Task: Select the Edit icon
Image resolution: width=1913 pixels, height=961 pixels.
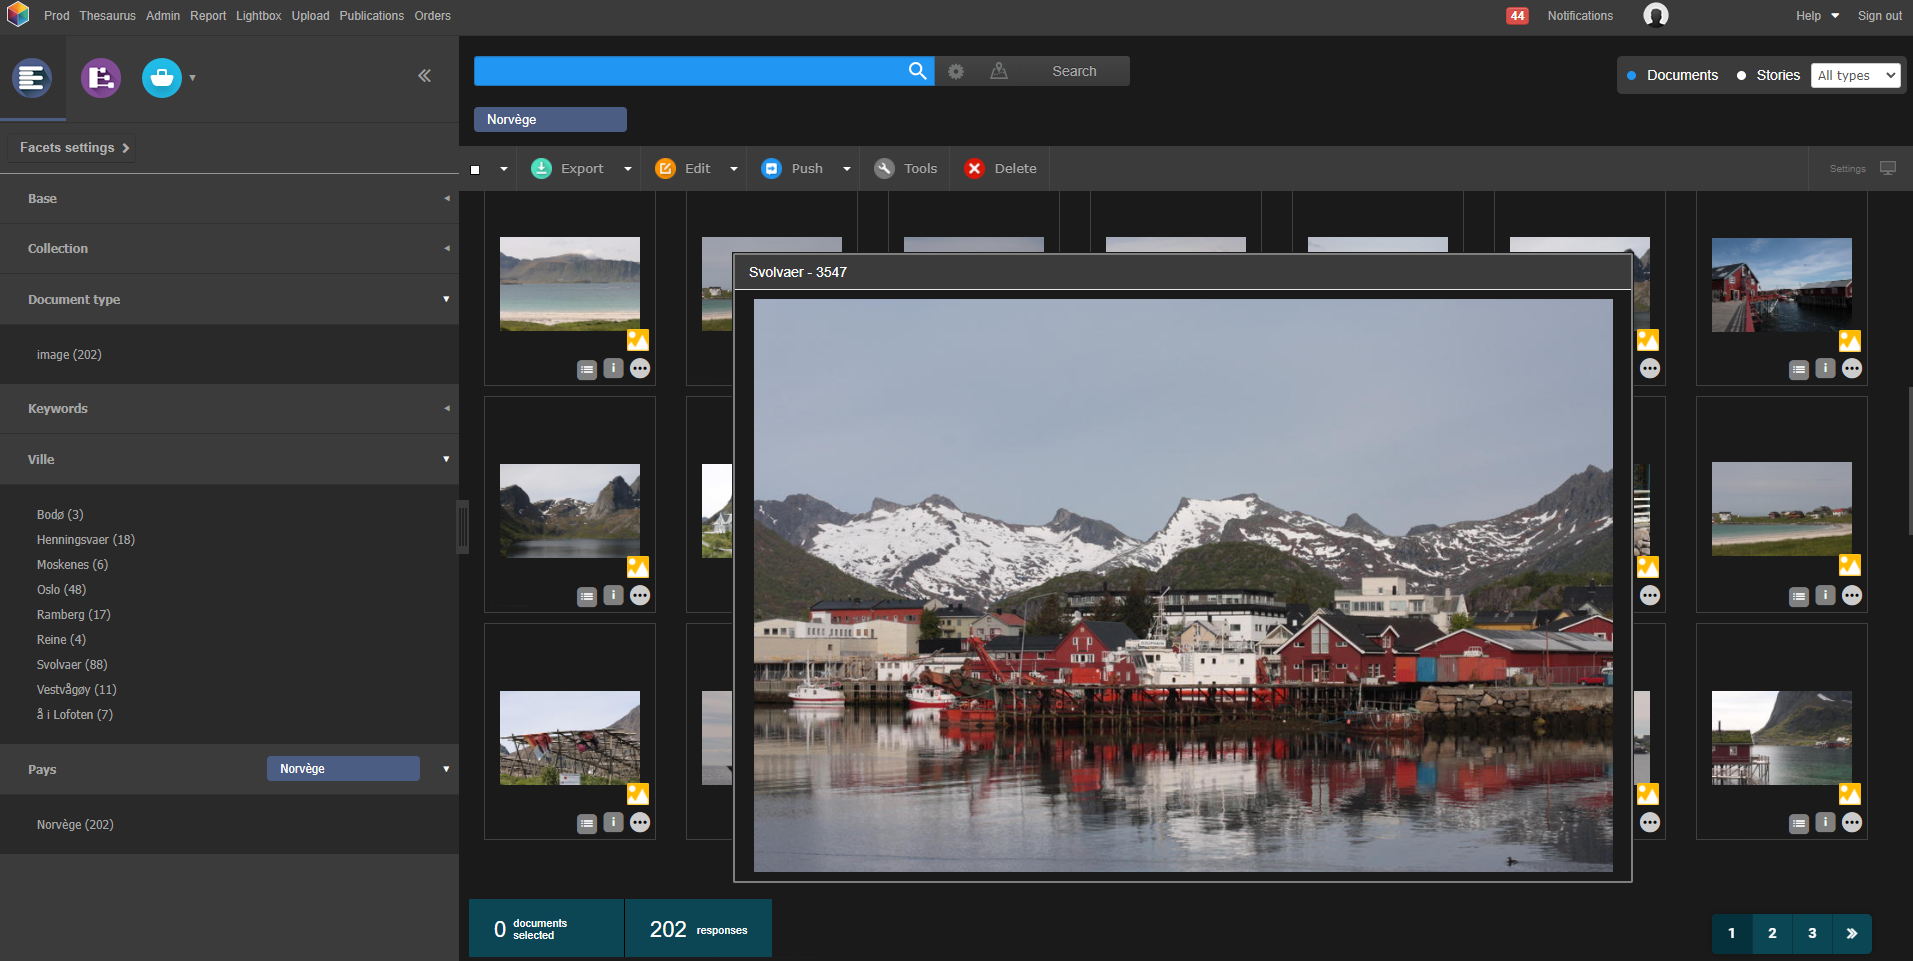Action: point(665,168)
